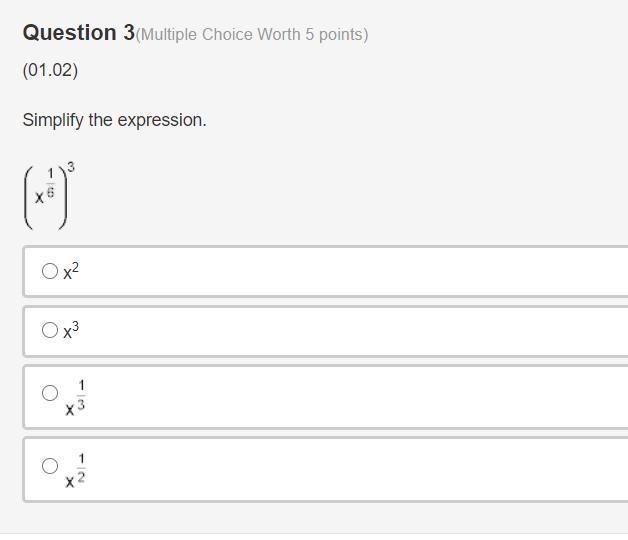
Task: Click the x³ answer label text
Action: click(71, 331)
